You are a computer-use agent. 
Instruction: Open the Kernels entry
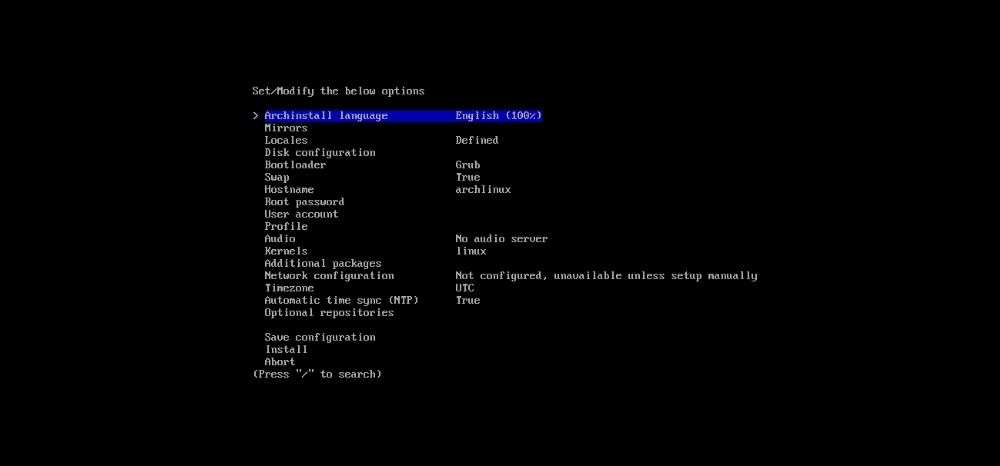tap(286, 251)
